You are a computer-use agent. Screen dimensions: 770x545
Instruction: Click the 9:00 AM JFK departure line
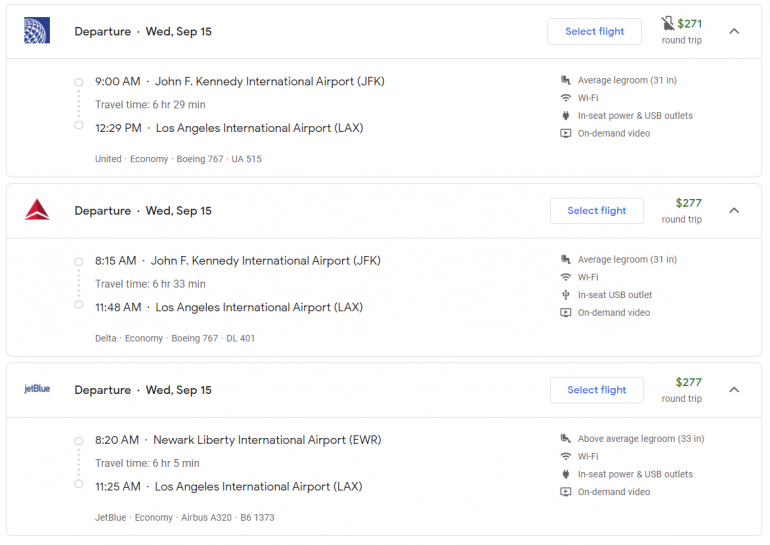(x=239, y=81)
